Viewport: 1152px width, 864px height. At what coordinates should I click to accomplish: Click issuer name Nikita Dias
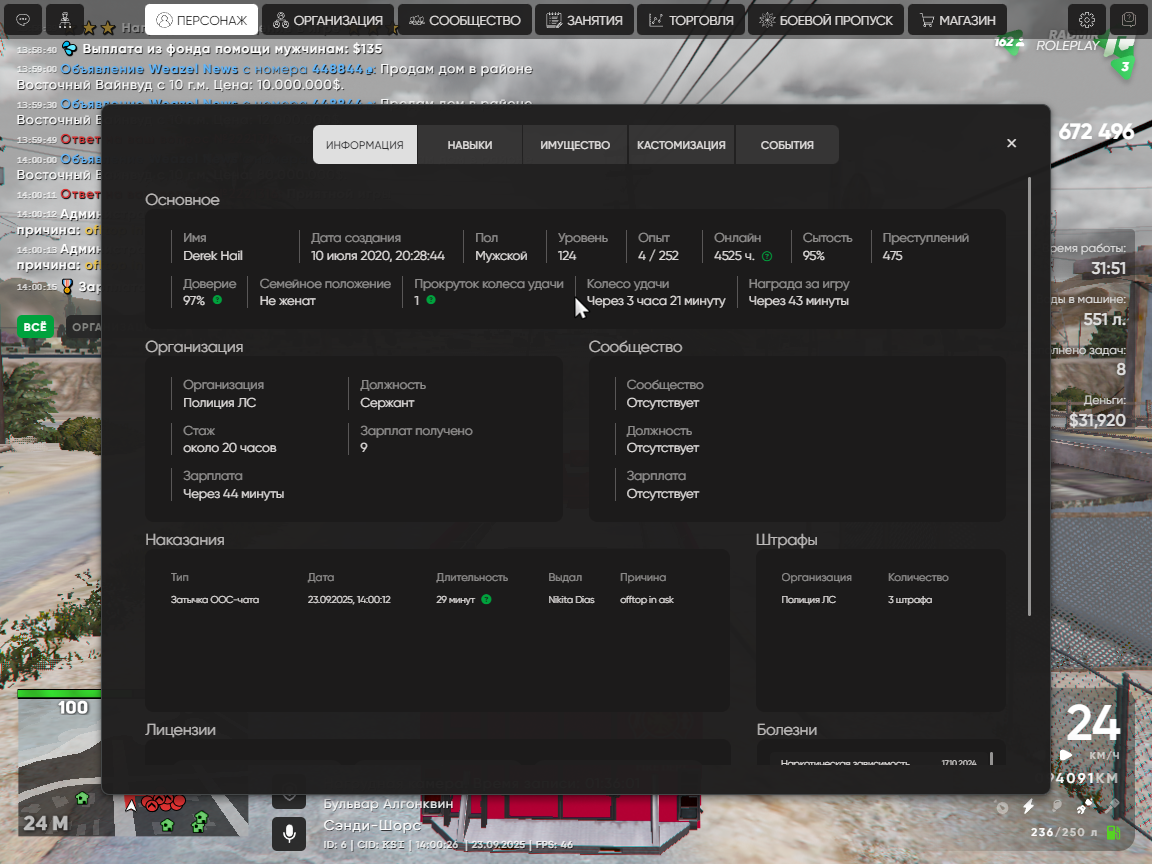point(571,600)
